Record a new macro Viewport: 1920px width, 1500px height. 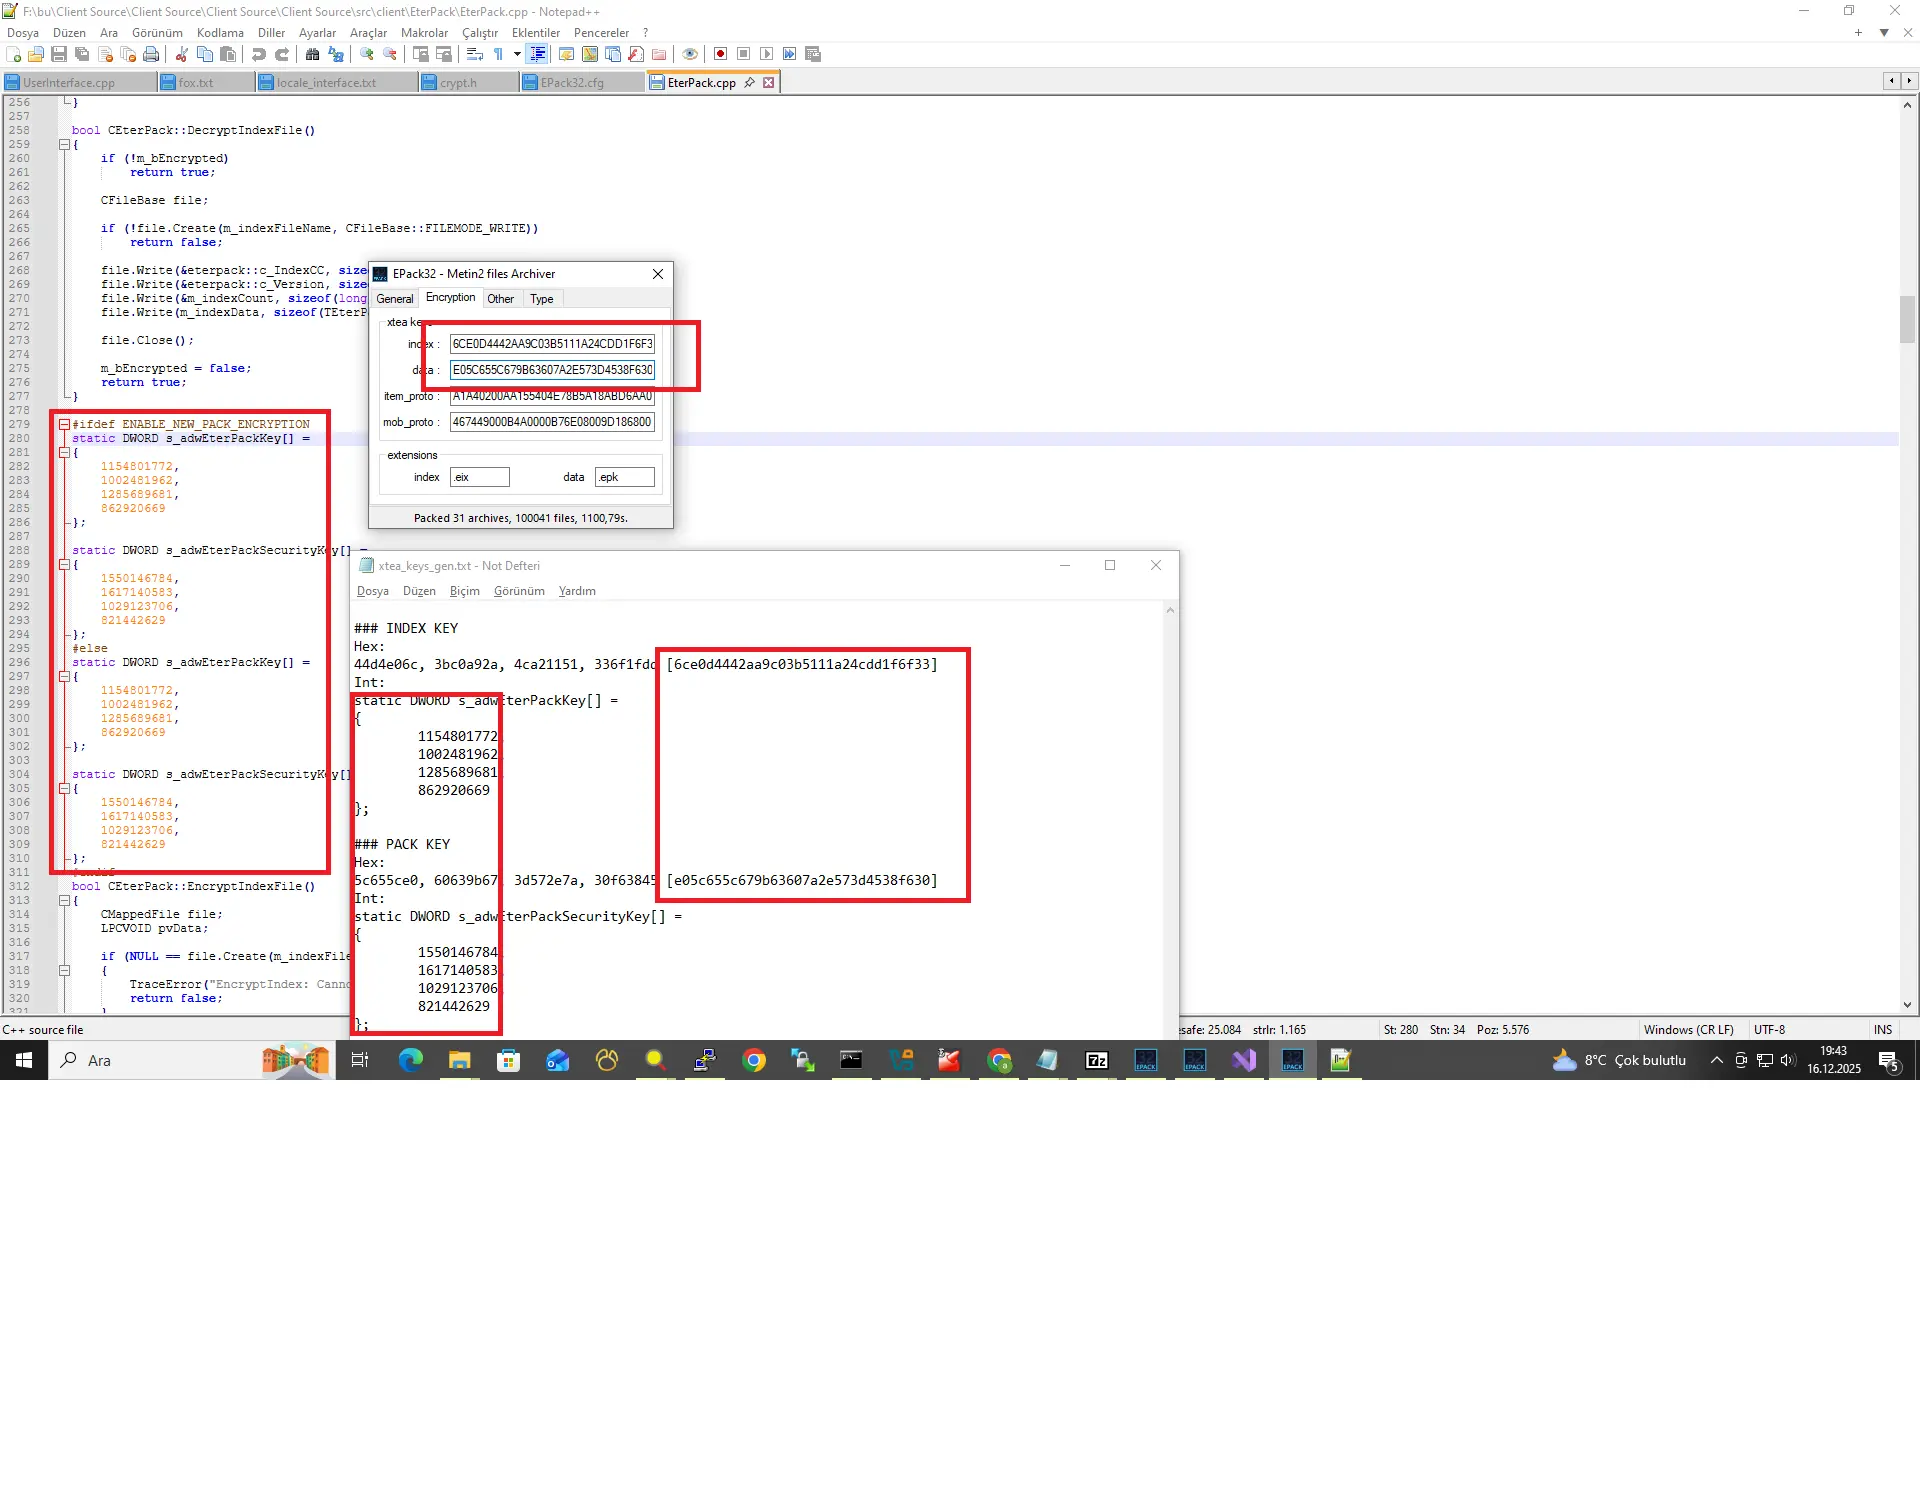(x=720, y=54)
